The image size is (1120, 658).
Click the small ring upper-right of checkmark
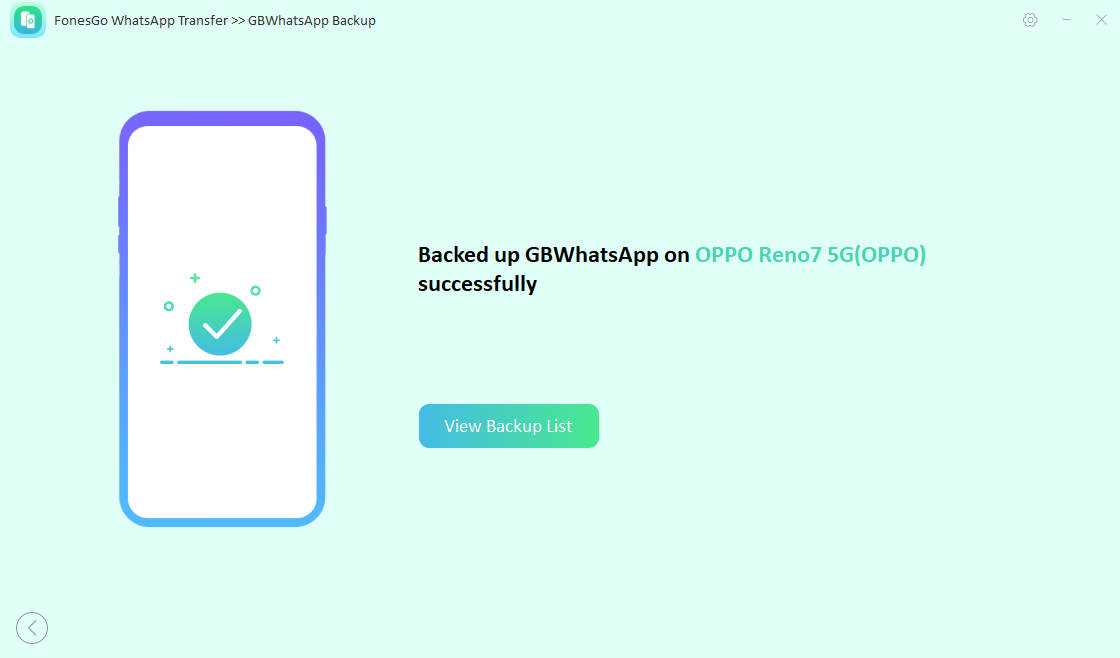click(x=255, y=290)
